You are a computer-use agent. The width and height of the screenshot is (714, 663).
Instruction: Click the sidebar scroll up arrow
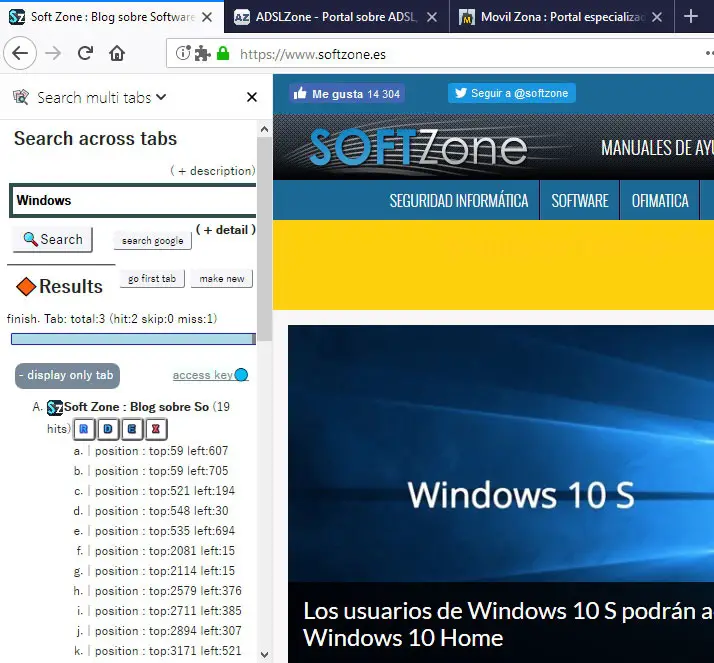(x=265, y=129)
